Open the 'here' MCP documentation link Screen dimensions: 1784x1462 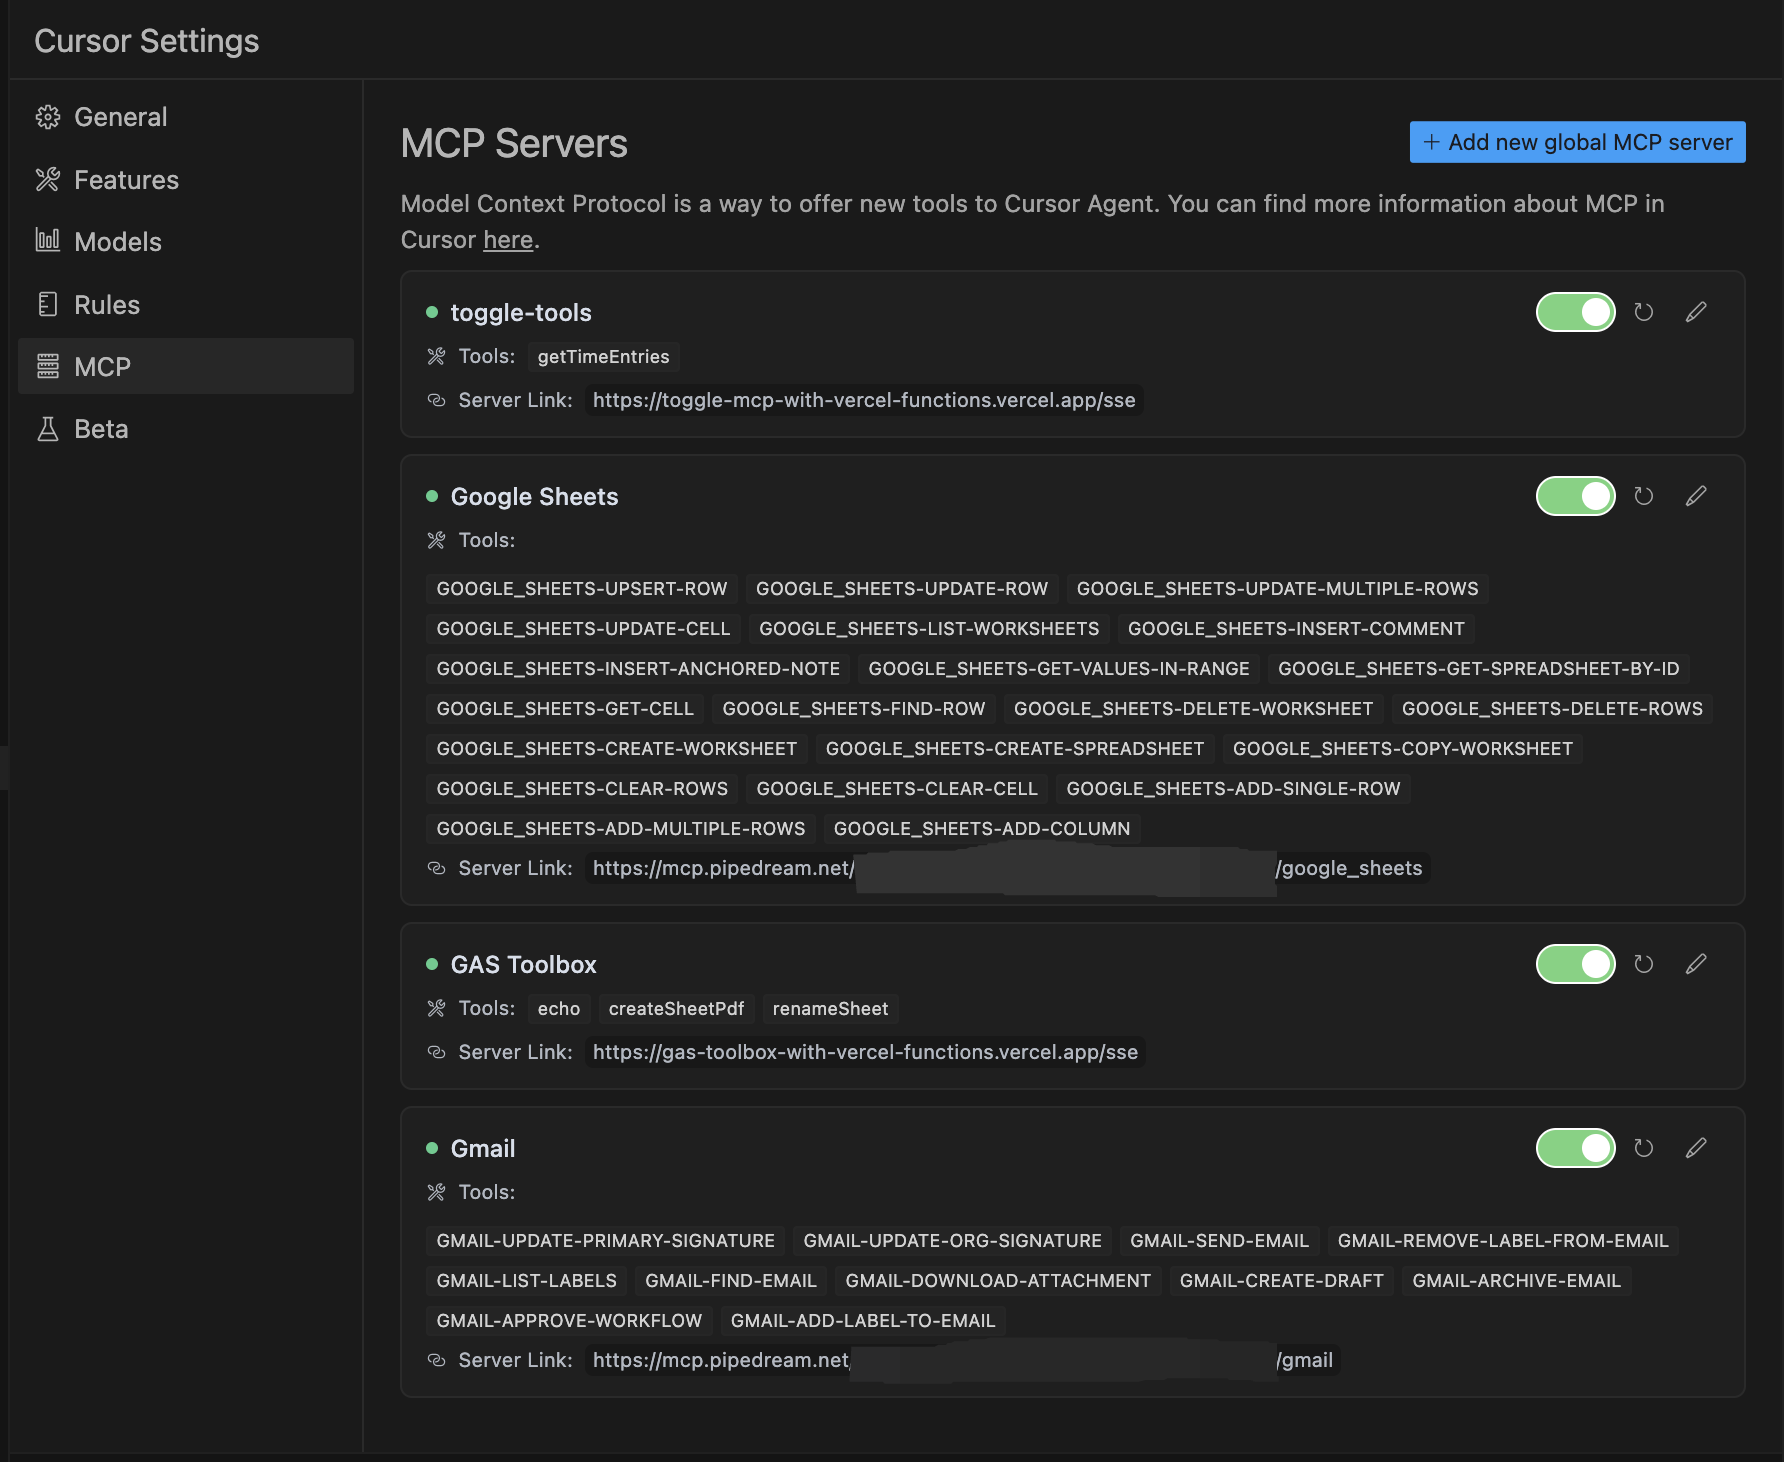point(507,240)
